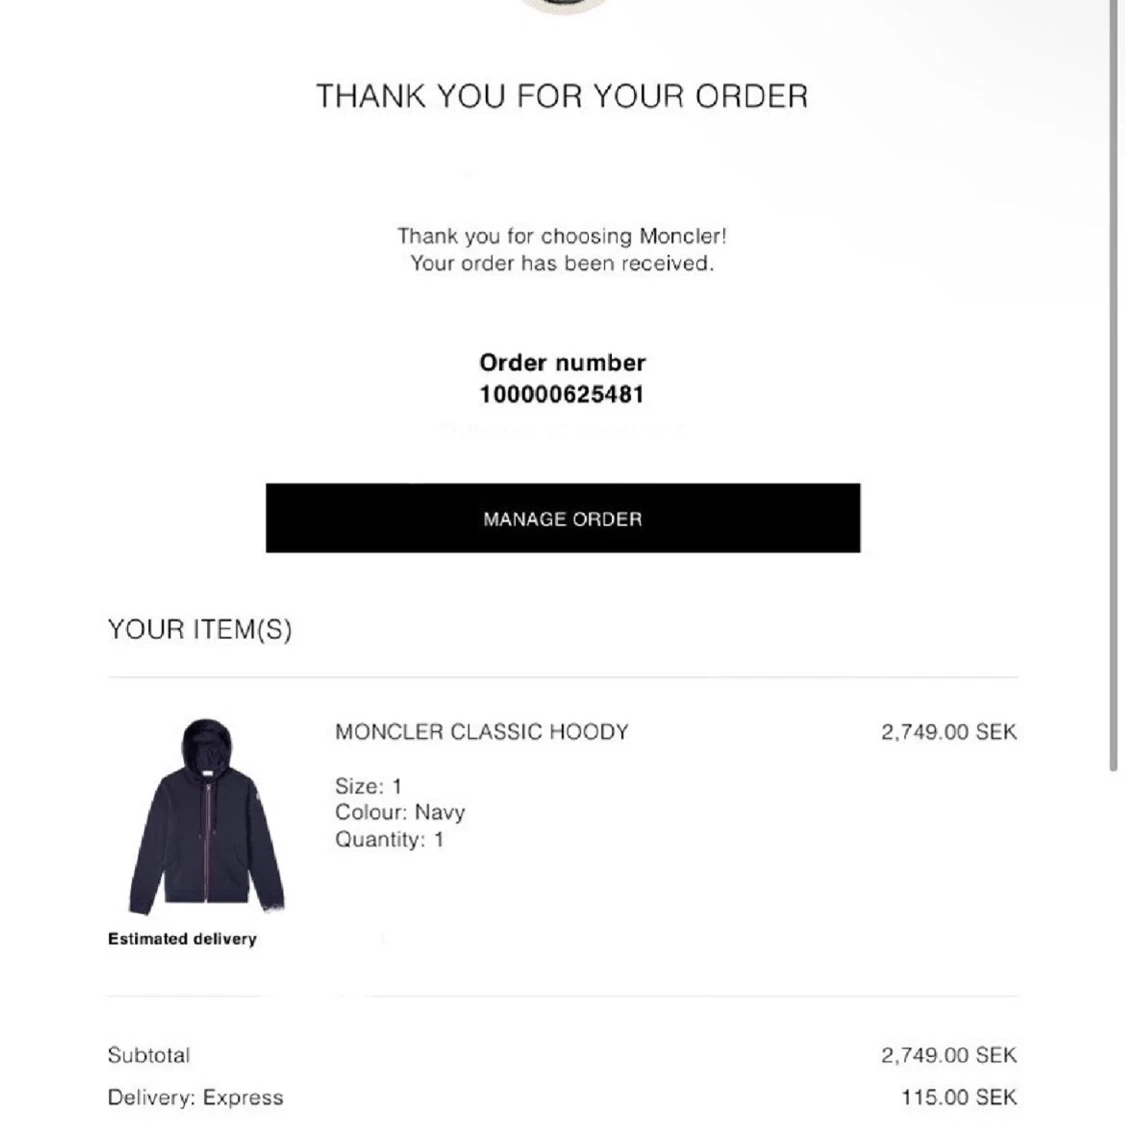Click the Delivery: Express label
The height and width of the screenshot is (1125, 1125).
point(195,1097)
